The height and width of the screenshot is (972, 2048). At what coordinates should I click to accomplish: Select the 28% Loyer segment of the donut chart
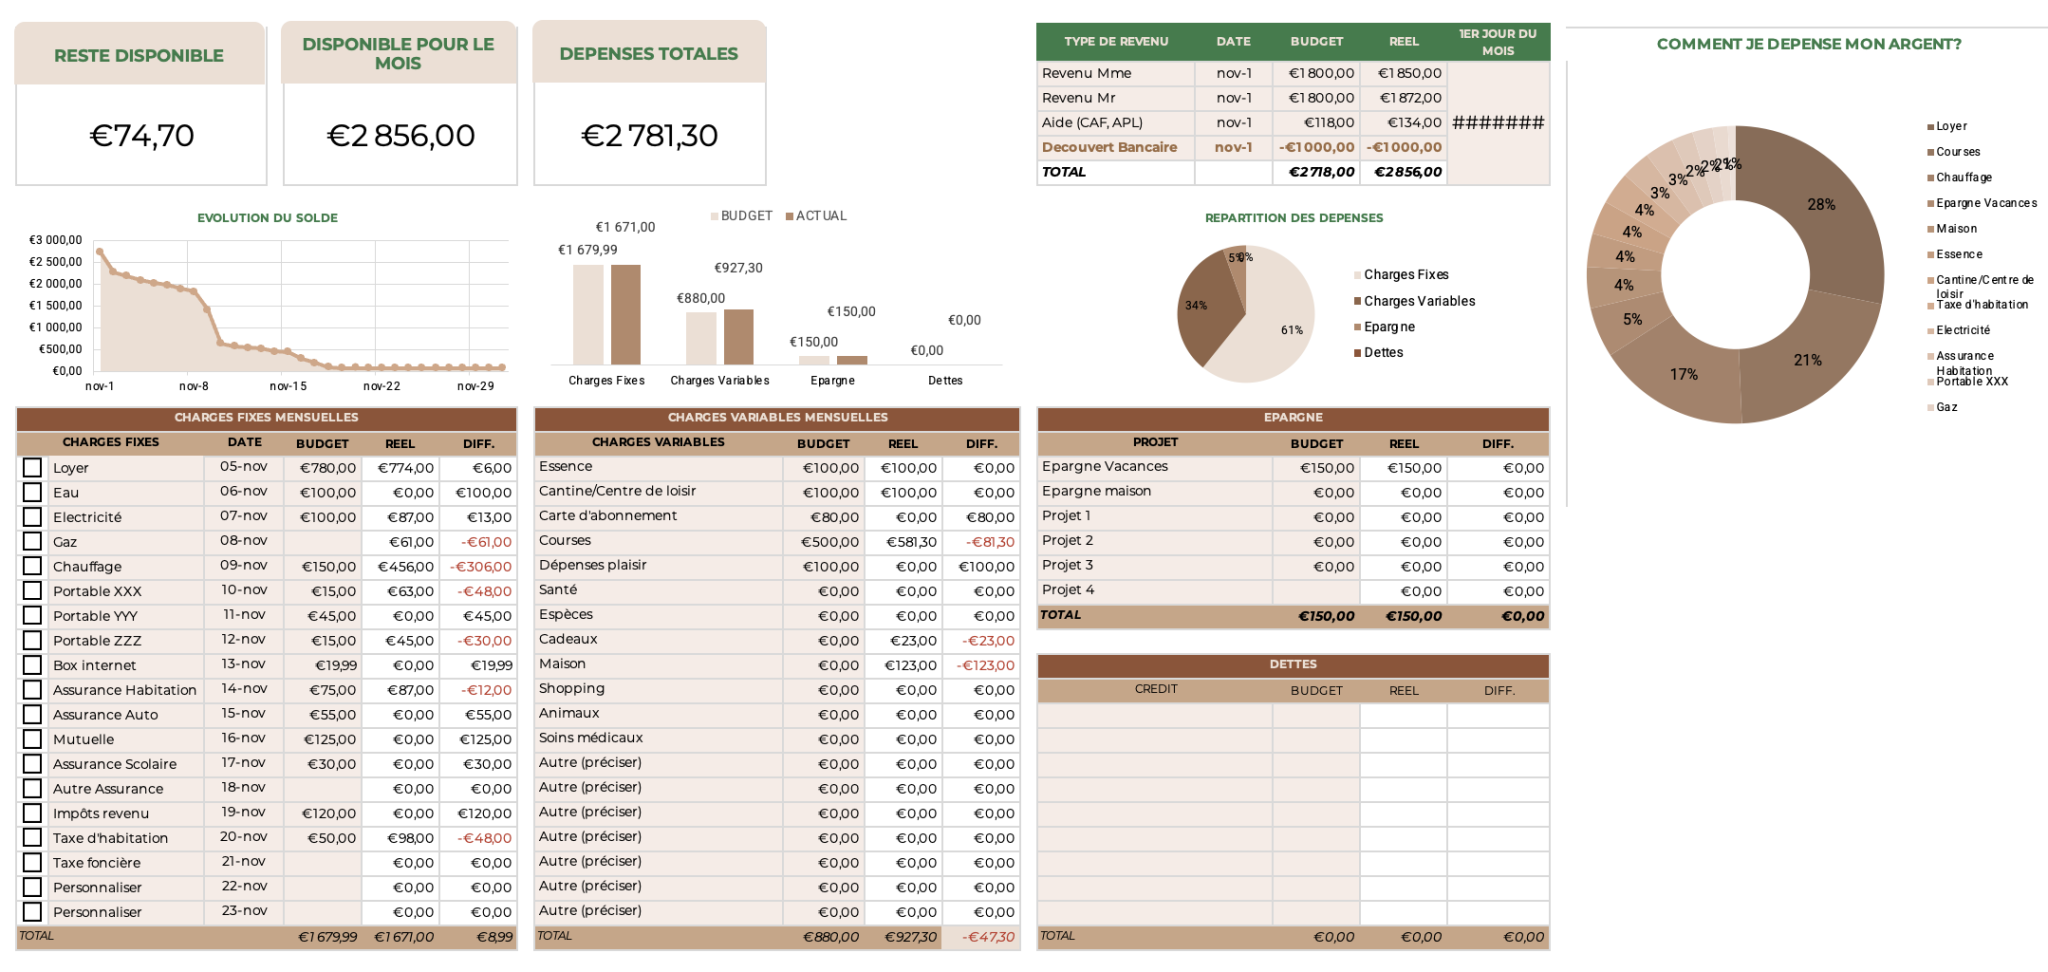click(1820, 205)
